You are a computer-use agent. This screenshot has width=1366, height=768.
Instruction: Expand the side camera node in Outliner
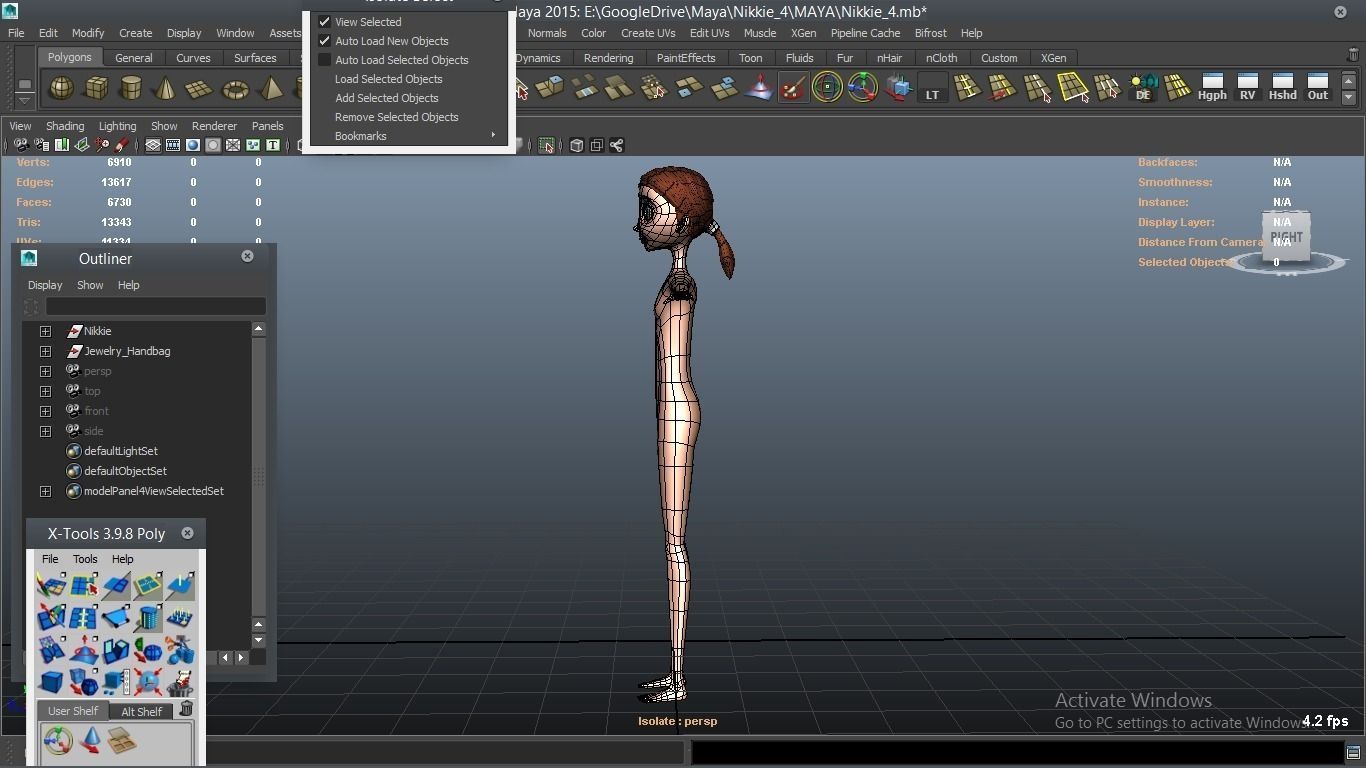click(x=45, y=431)
